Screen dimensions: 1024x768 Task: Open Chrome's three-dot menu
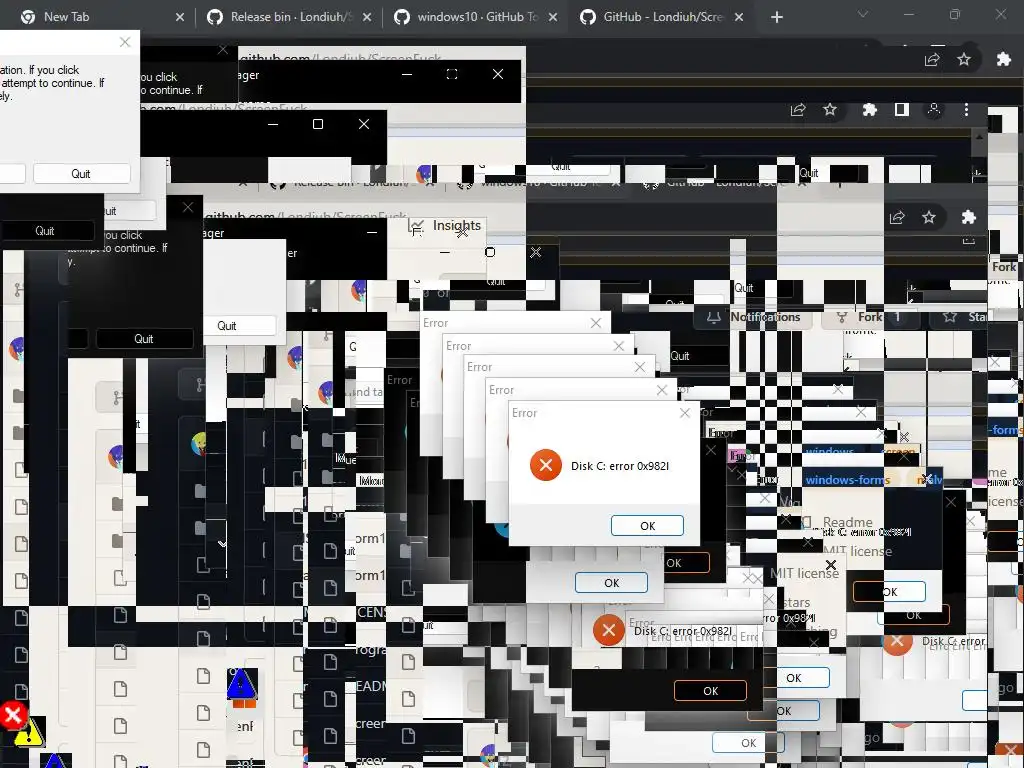pos(967,110)
